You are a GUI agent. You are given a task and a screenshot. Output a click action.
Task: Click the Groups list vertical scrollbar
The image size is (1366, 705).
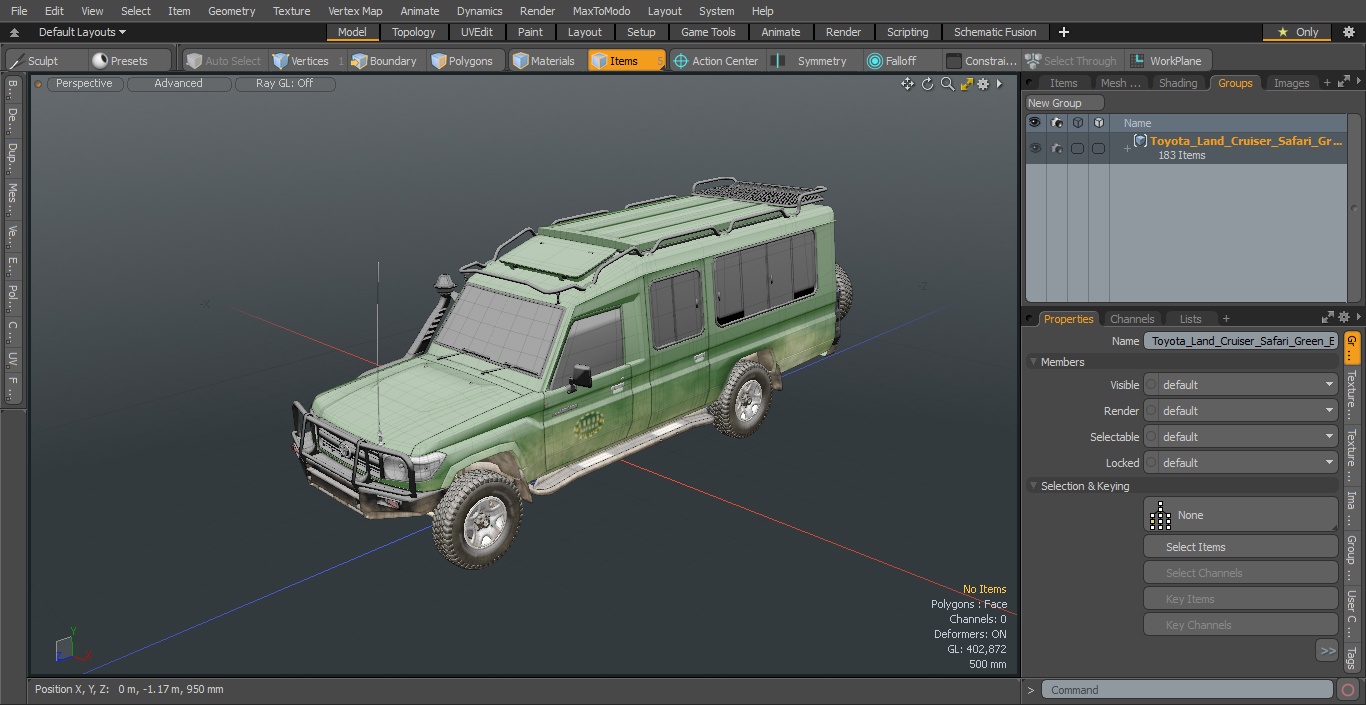pyautogui.click(x=1354, y=207)
